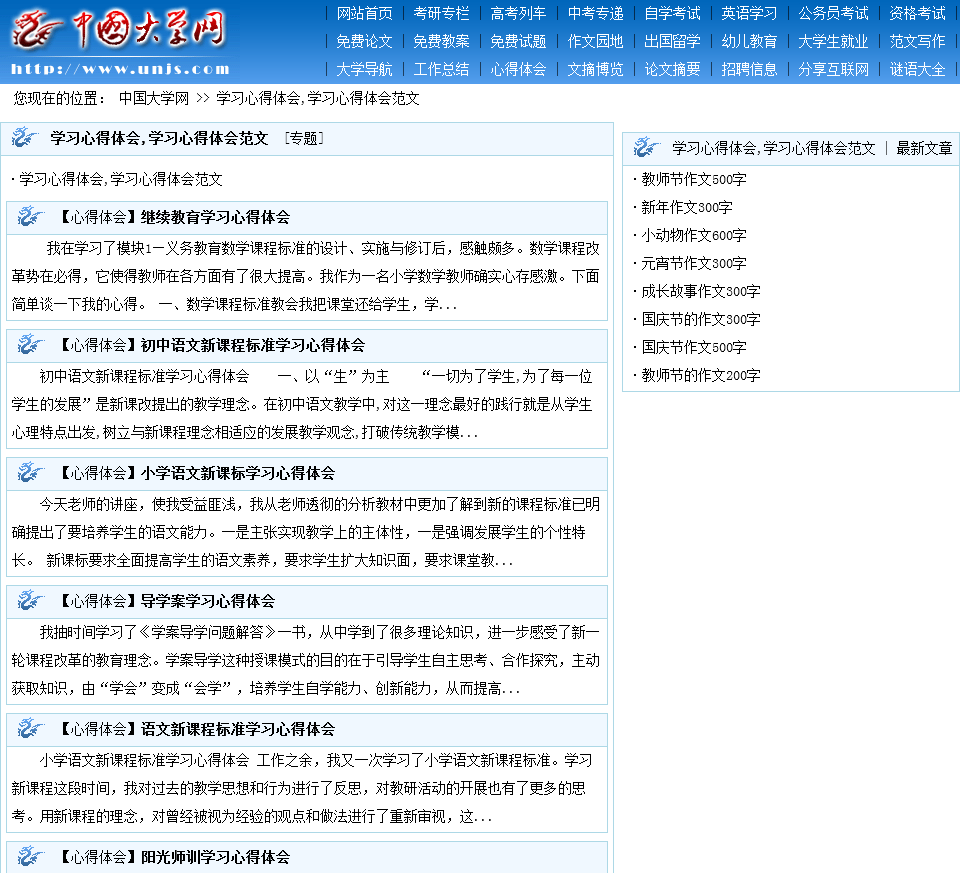Open 出国留学 navigation link
Viewport: 960px width, 873px height.
coord(672,41)
